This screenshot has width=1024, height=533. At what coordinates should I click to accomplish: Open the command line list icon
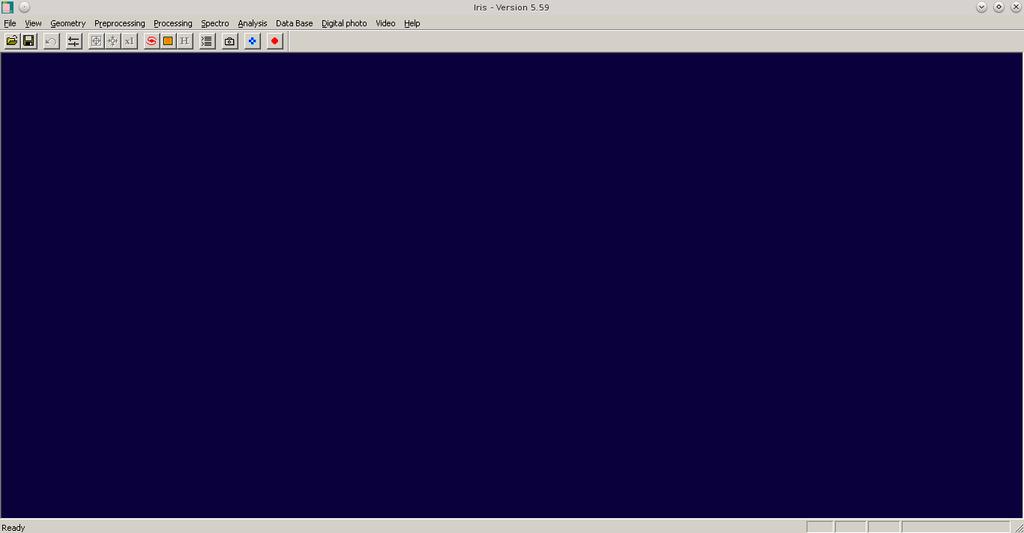[x=207, y=41]
